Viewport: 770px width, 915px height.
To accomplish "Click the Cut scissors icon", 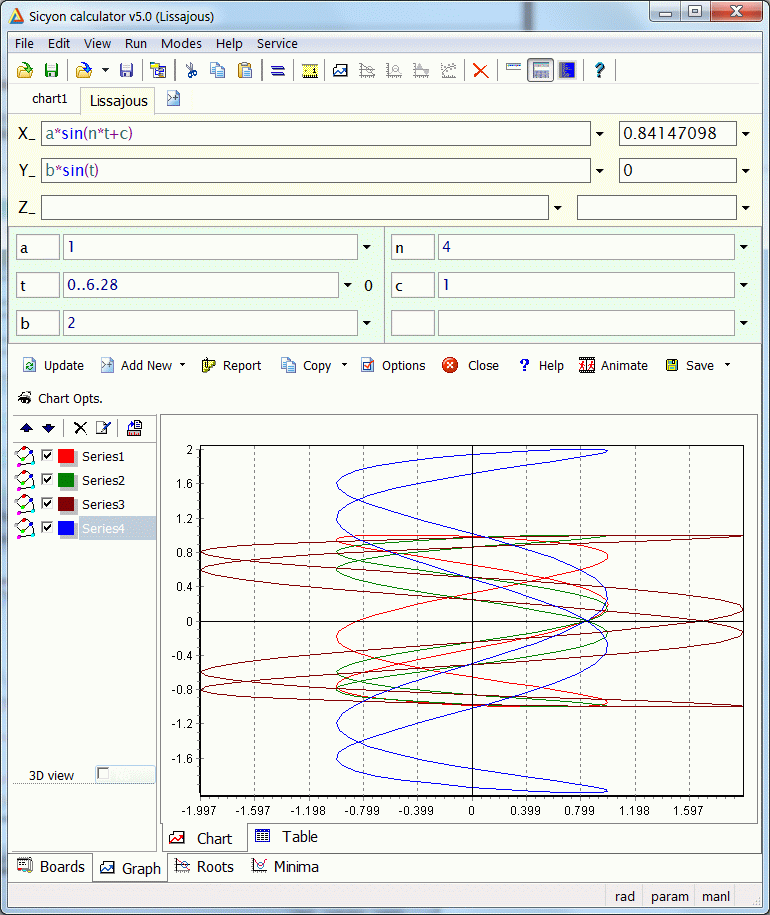I will [191, 71].
